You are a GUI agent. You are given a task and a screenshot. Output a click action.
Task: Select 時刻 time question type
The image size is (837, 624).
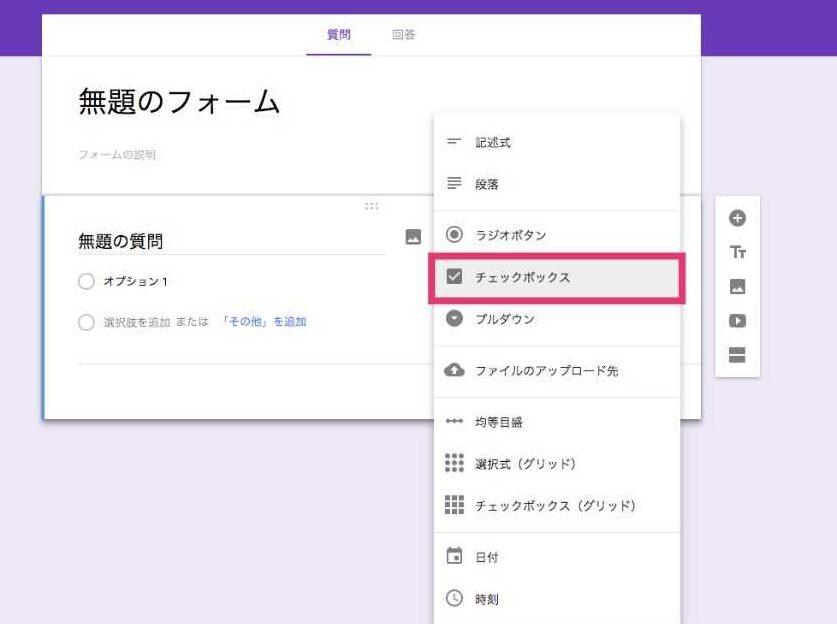557,598
